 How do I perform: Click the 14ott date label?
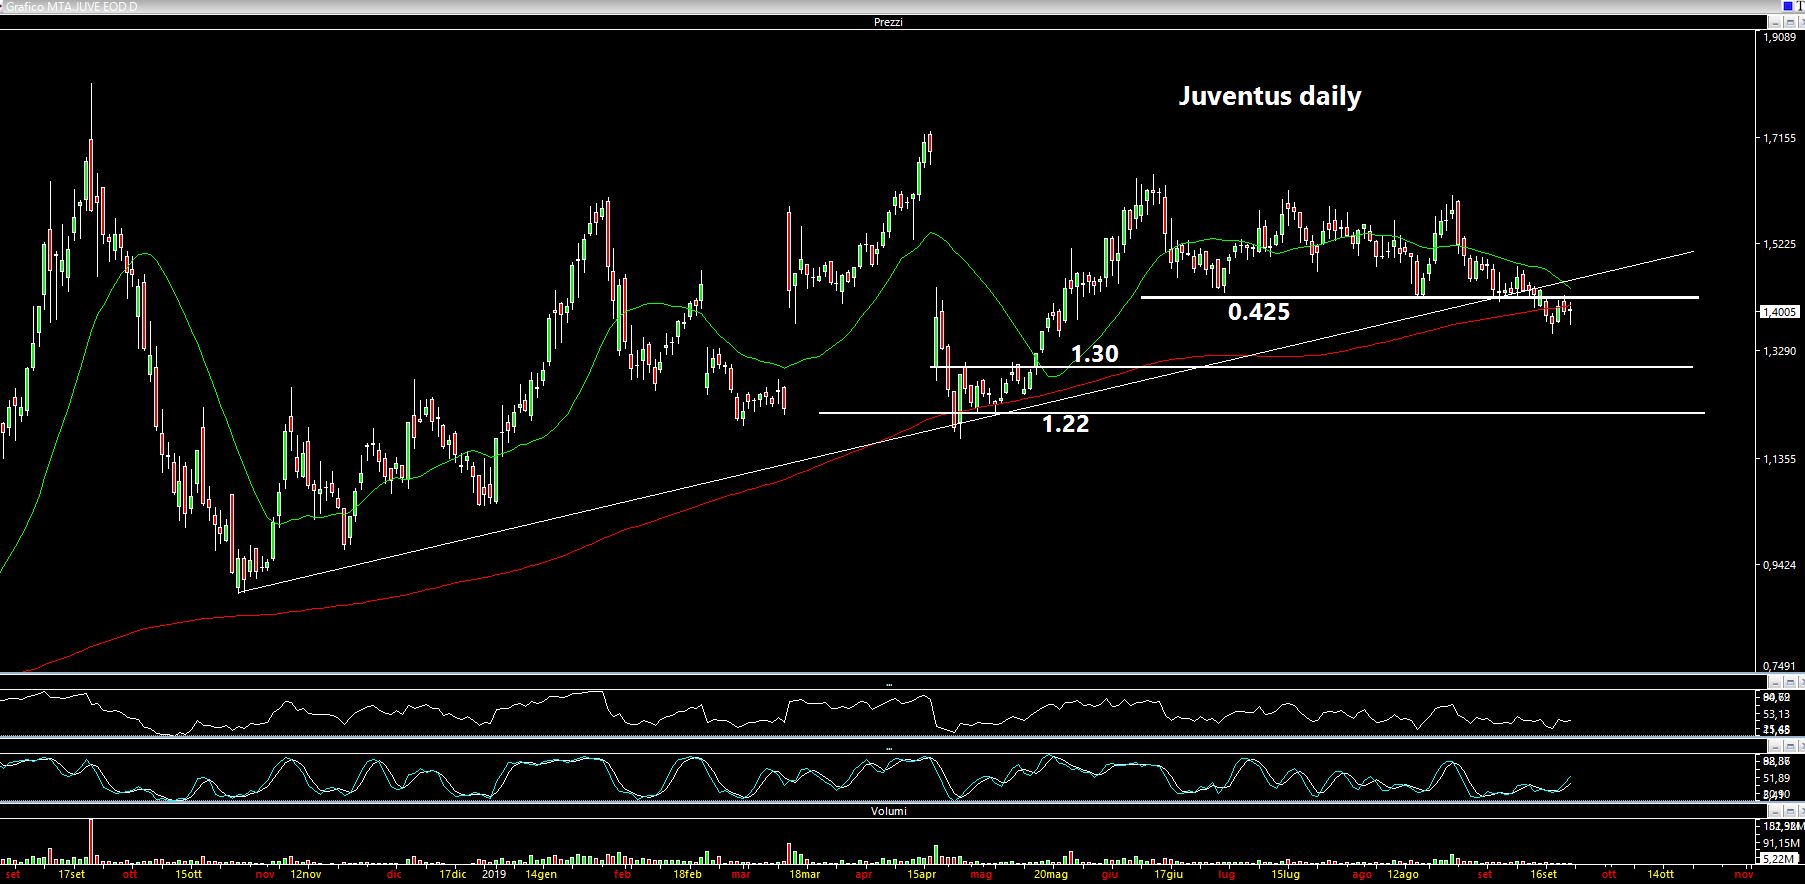coord(1661,874)
